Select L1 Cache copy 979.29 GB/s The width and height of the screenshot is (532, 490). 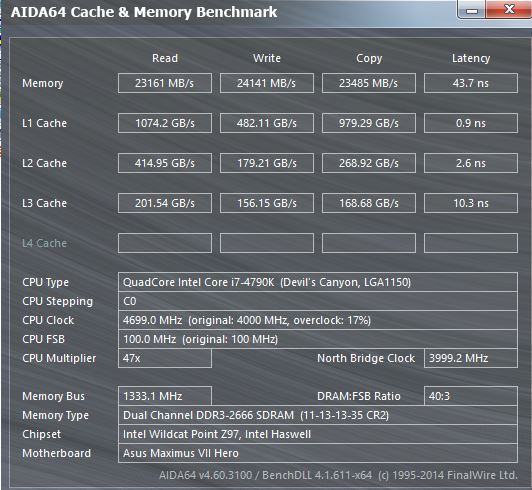369,123
